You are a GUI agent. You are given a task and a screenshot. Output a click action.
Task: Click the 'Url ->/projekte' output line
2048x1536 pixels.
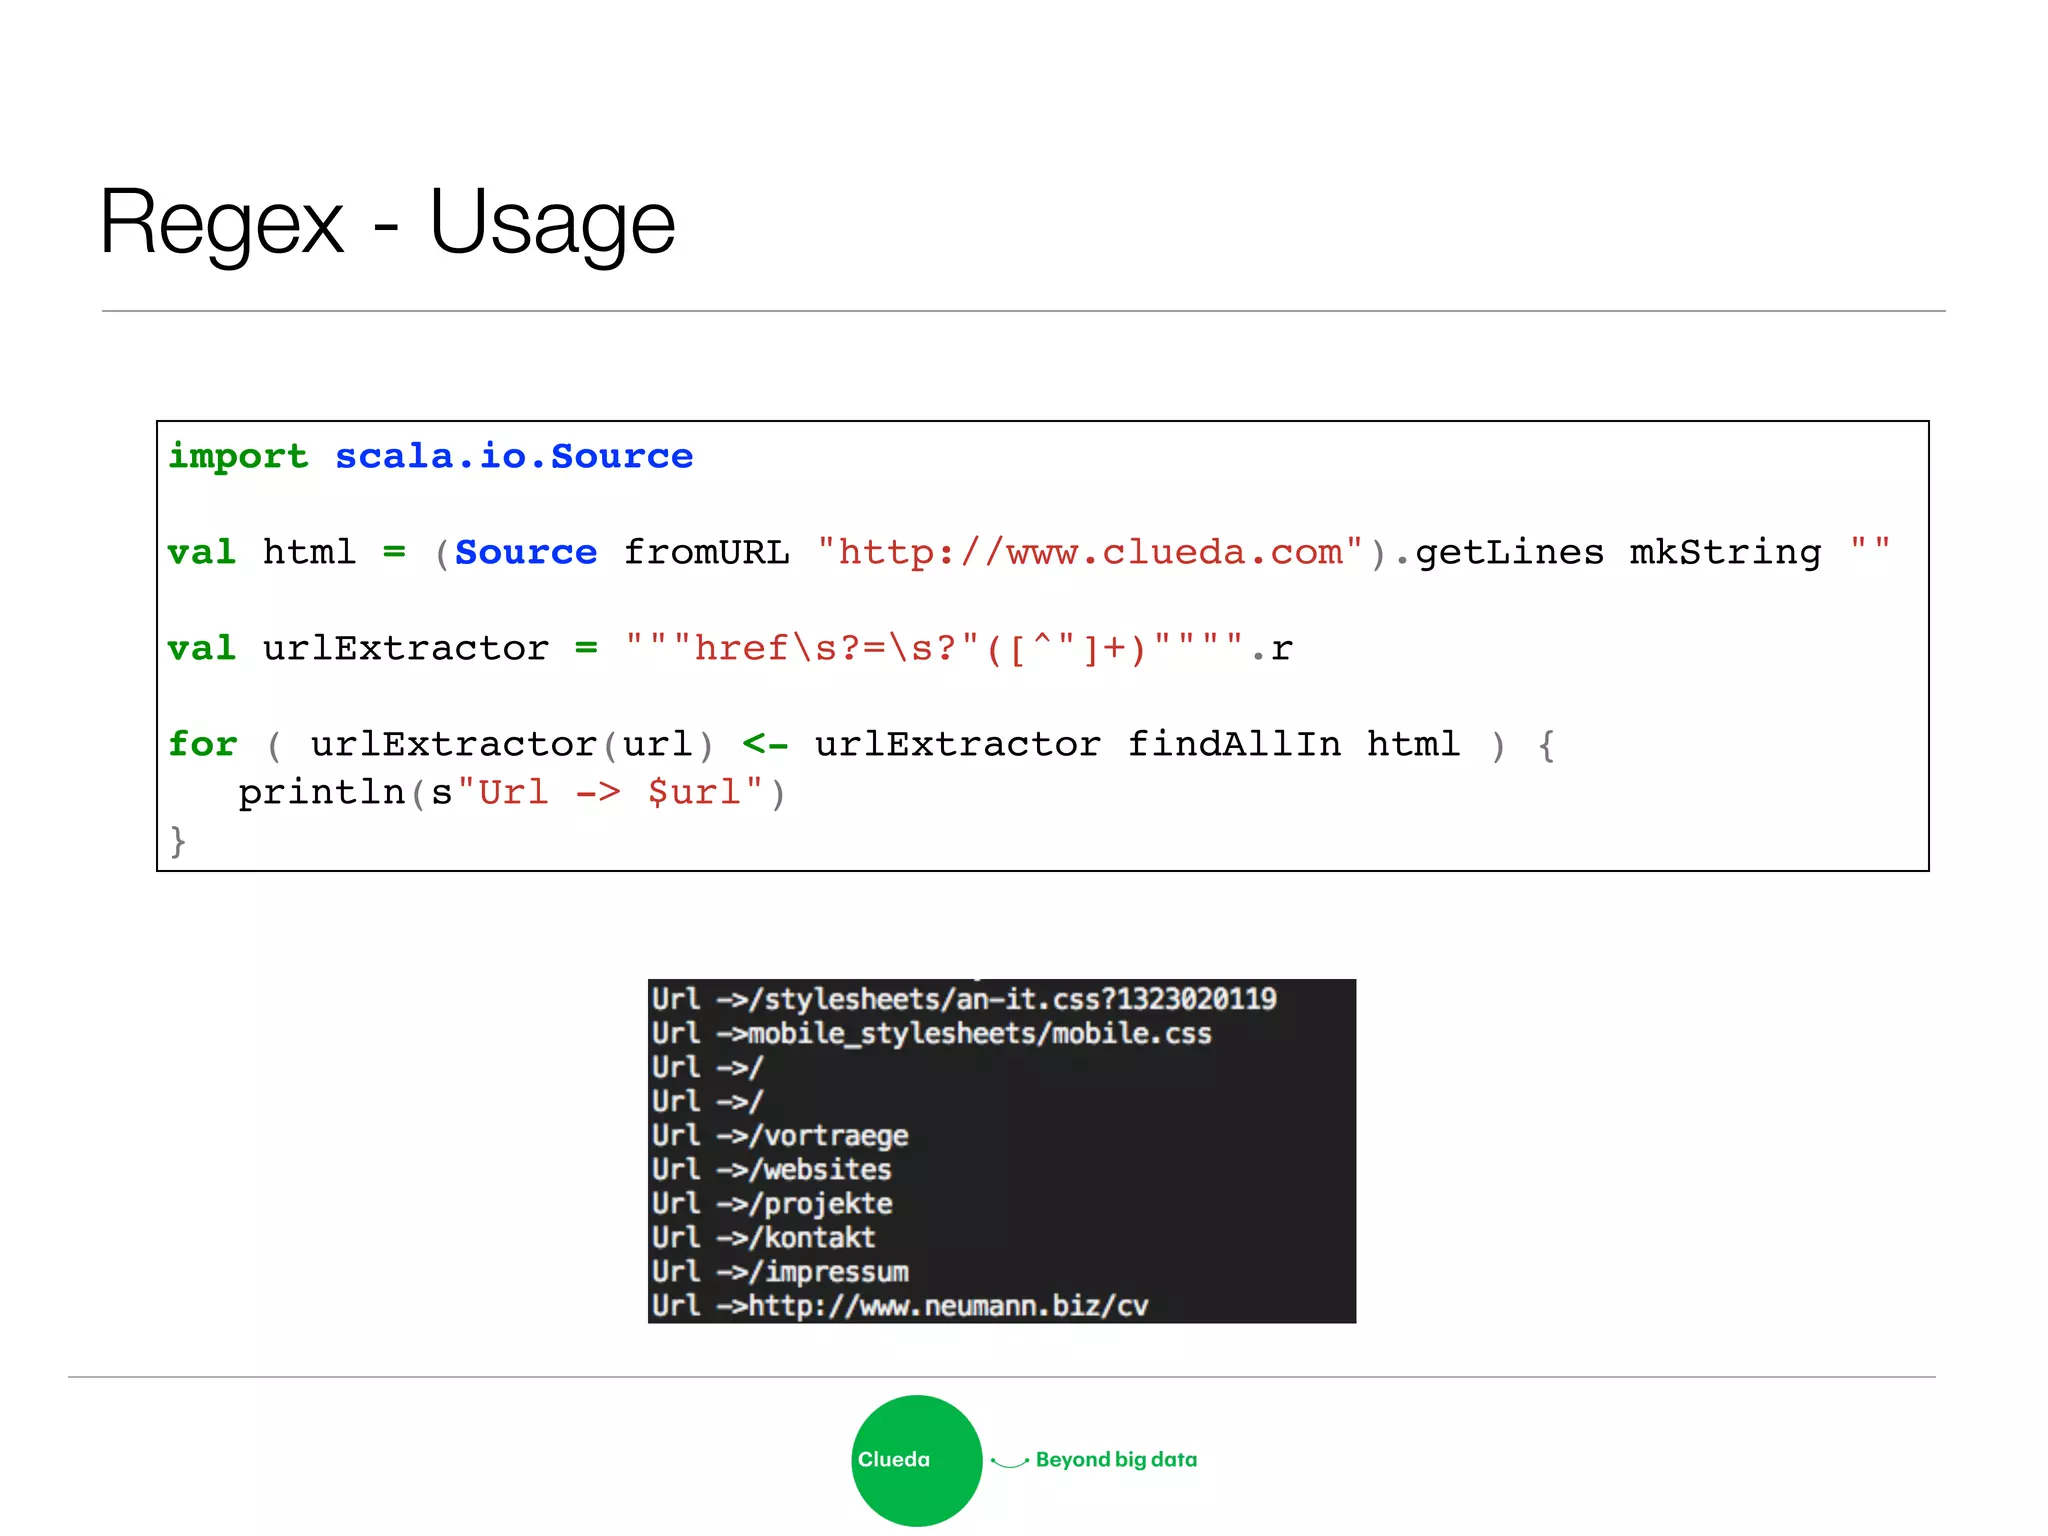(x=772, y=1203)
